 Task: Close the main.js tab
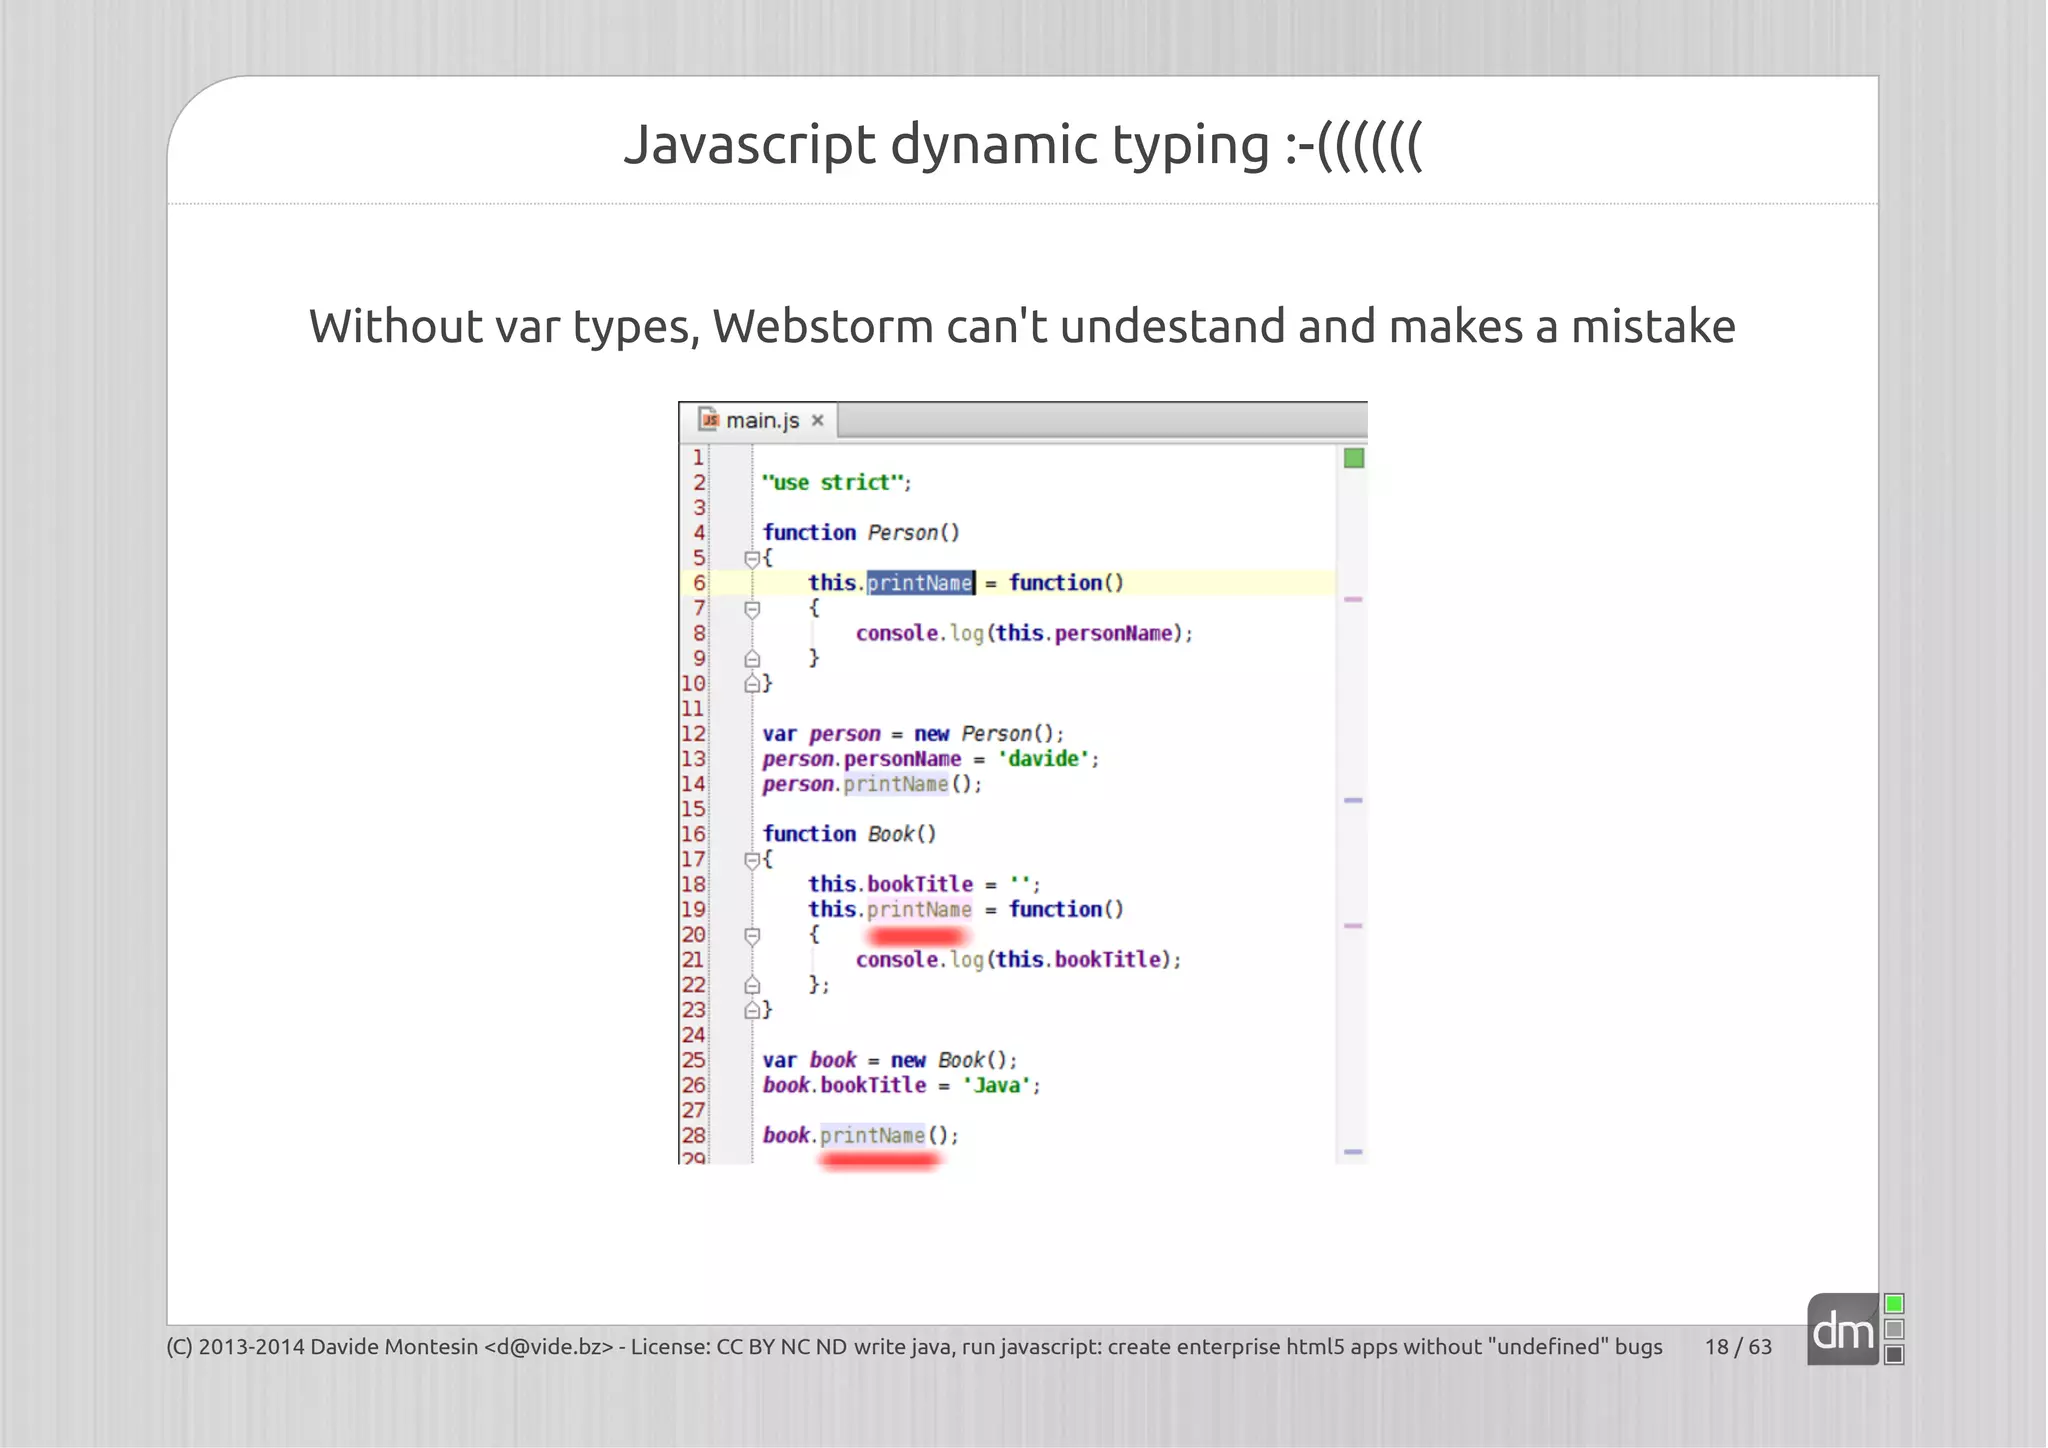[x=817, y=421]
